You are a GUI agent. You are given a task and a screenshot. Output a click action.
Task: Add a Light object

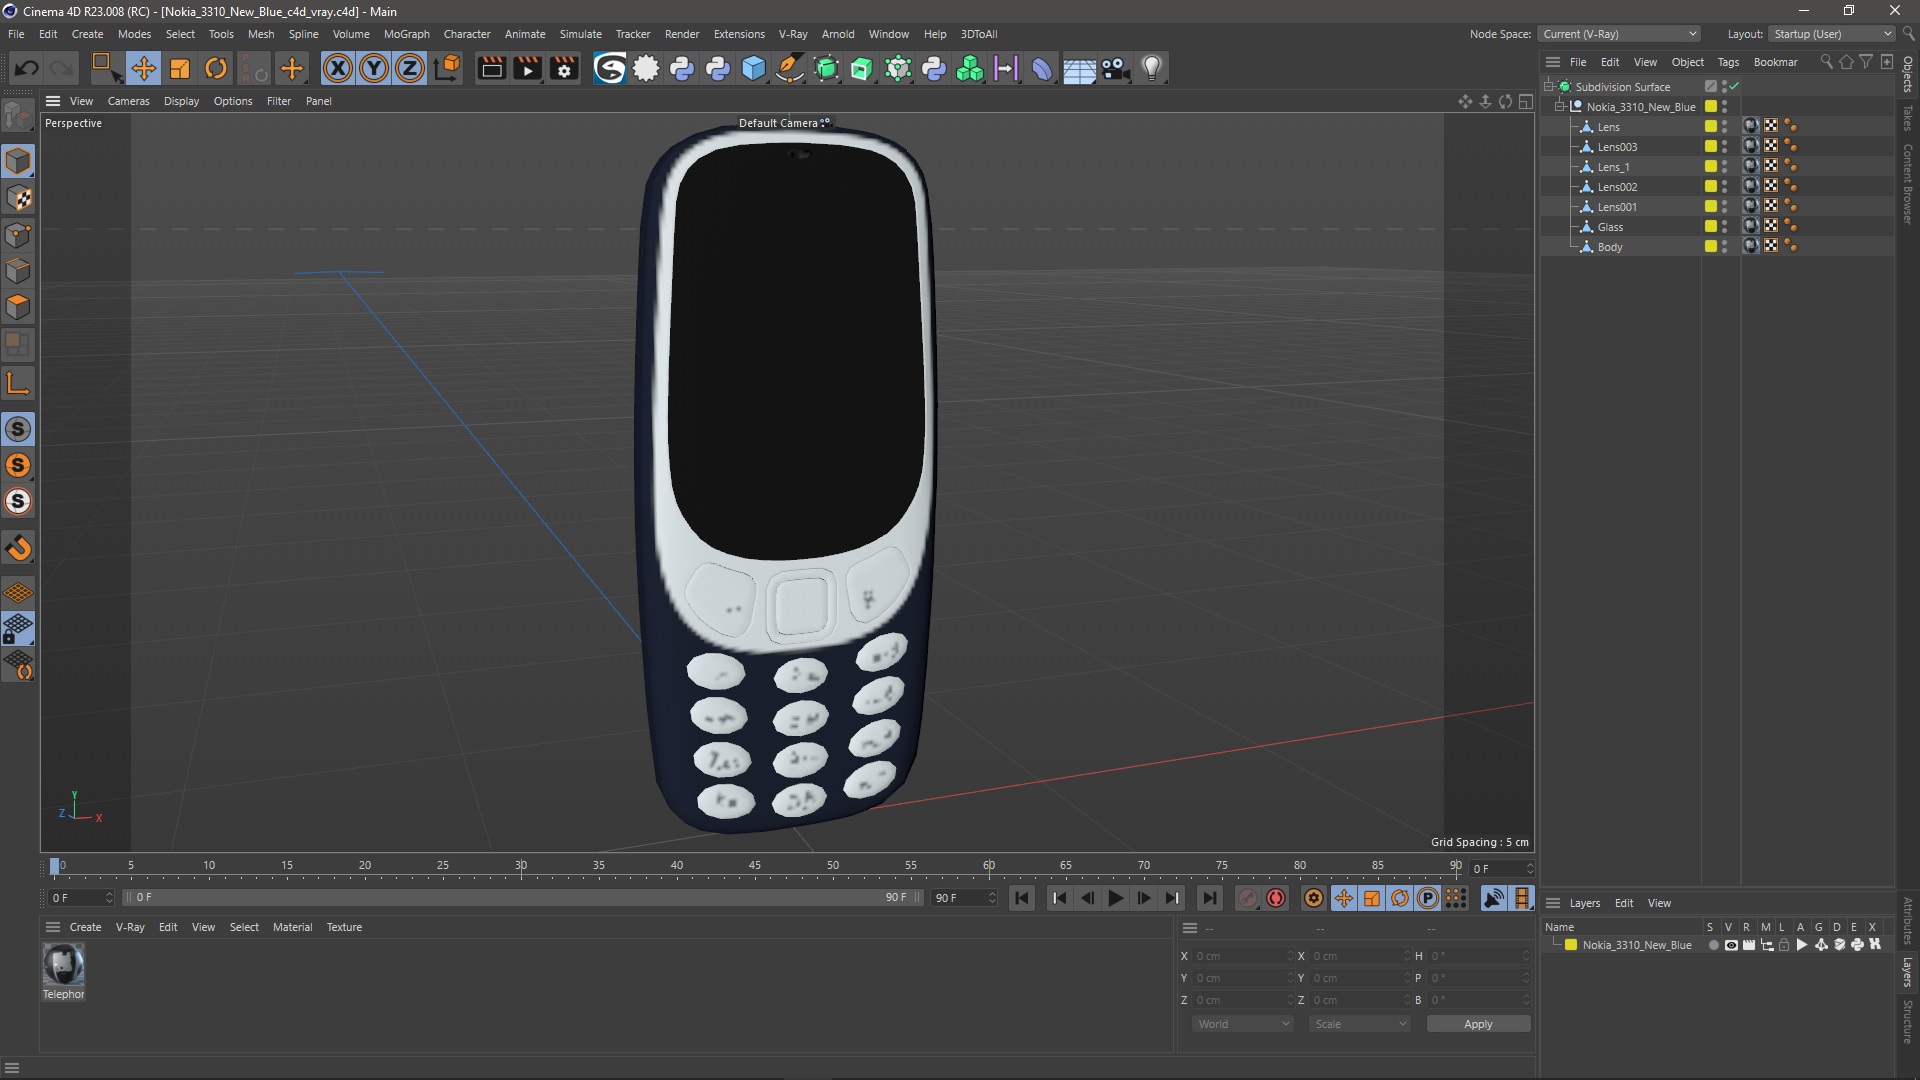coord(1152,68)
